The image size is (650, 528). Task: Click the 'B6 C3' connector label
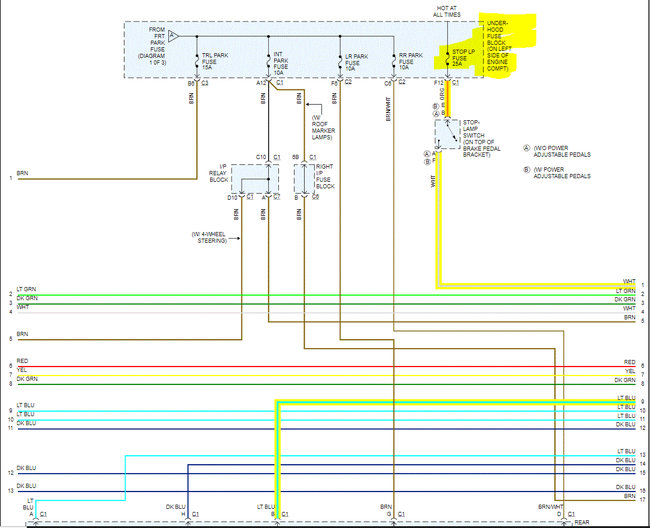(x=197, y=83)
